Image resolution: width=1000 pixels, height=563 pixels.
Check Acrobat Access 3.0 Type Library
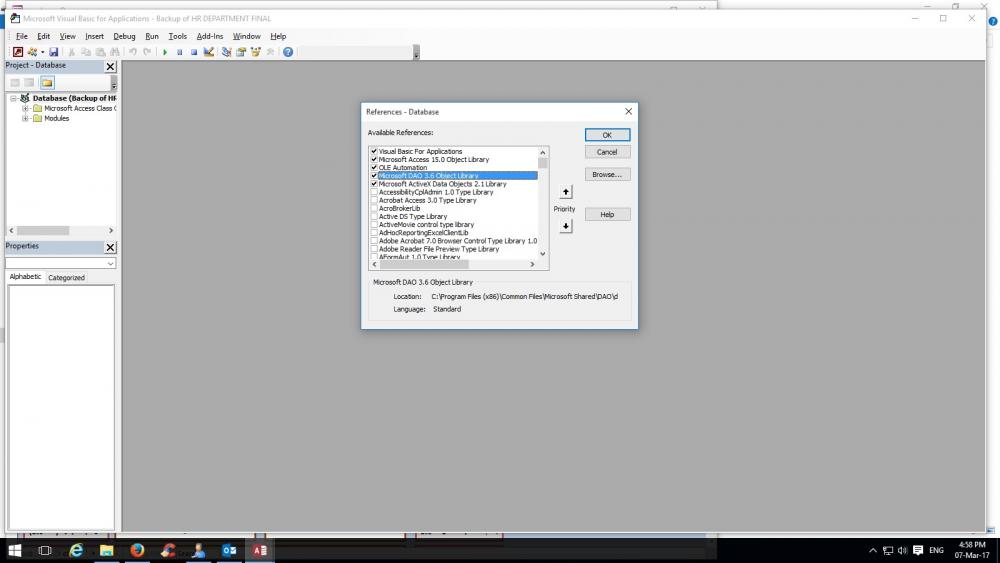point(374,200)
